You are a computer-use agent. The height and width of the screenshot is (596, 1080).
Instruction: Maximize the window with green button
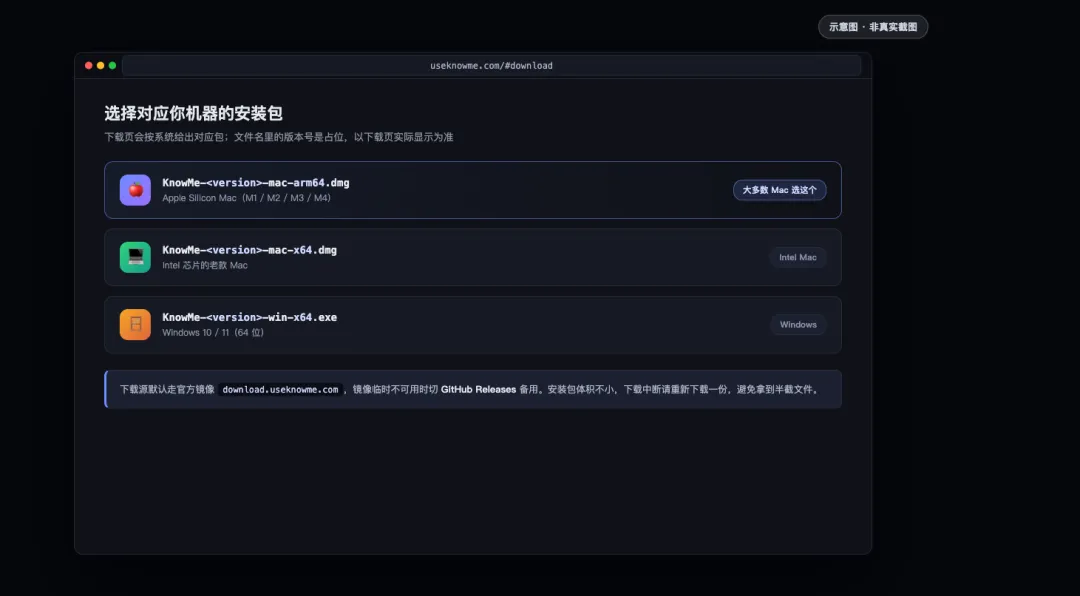pos(112,65)
